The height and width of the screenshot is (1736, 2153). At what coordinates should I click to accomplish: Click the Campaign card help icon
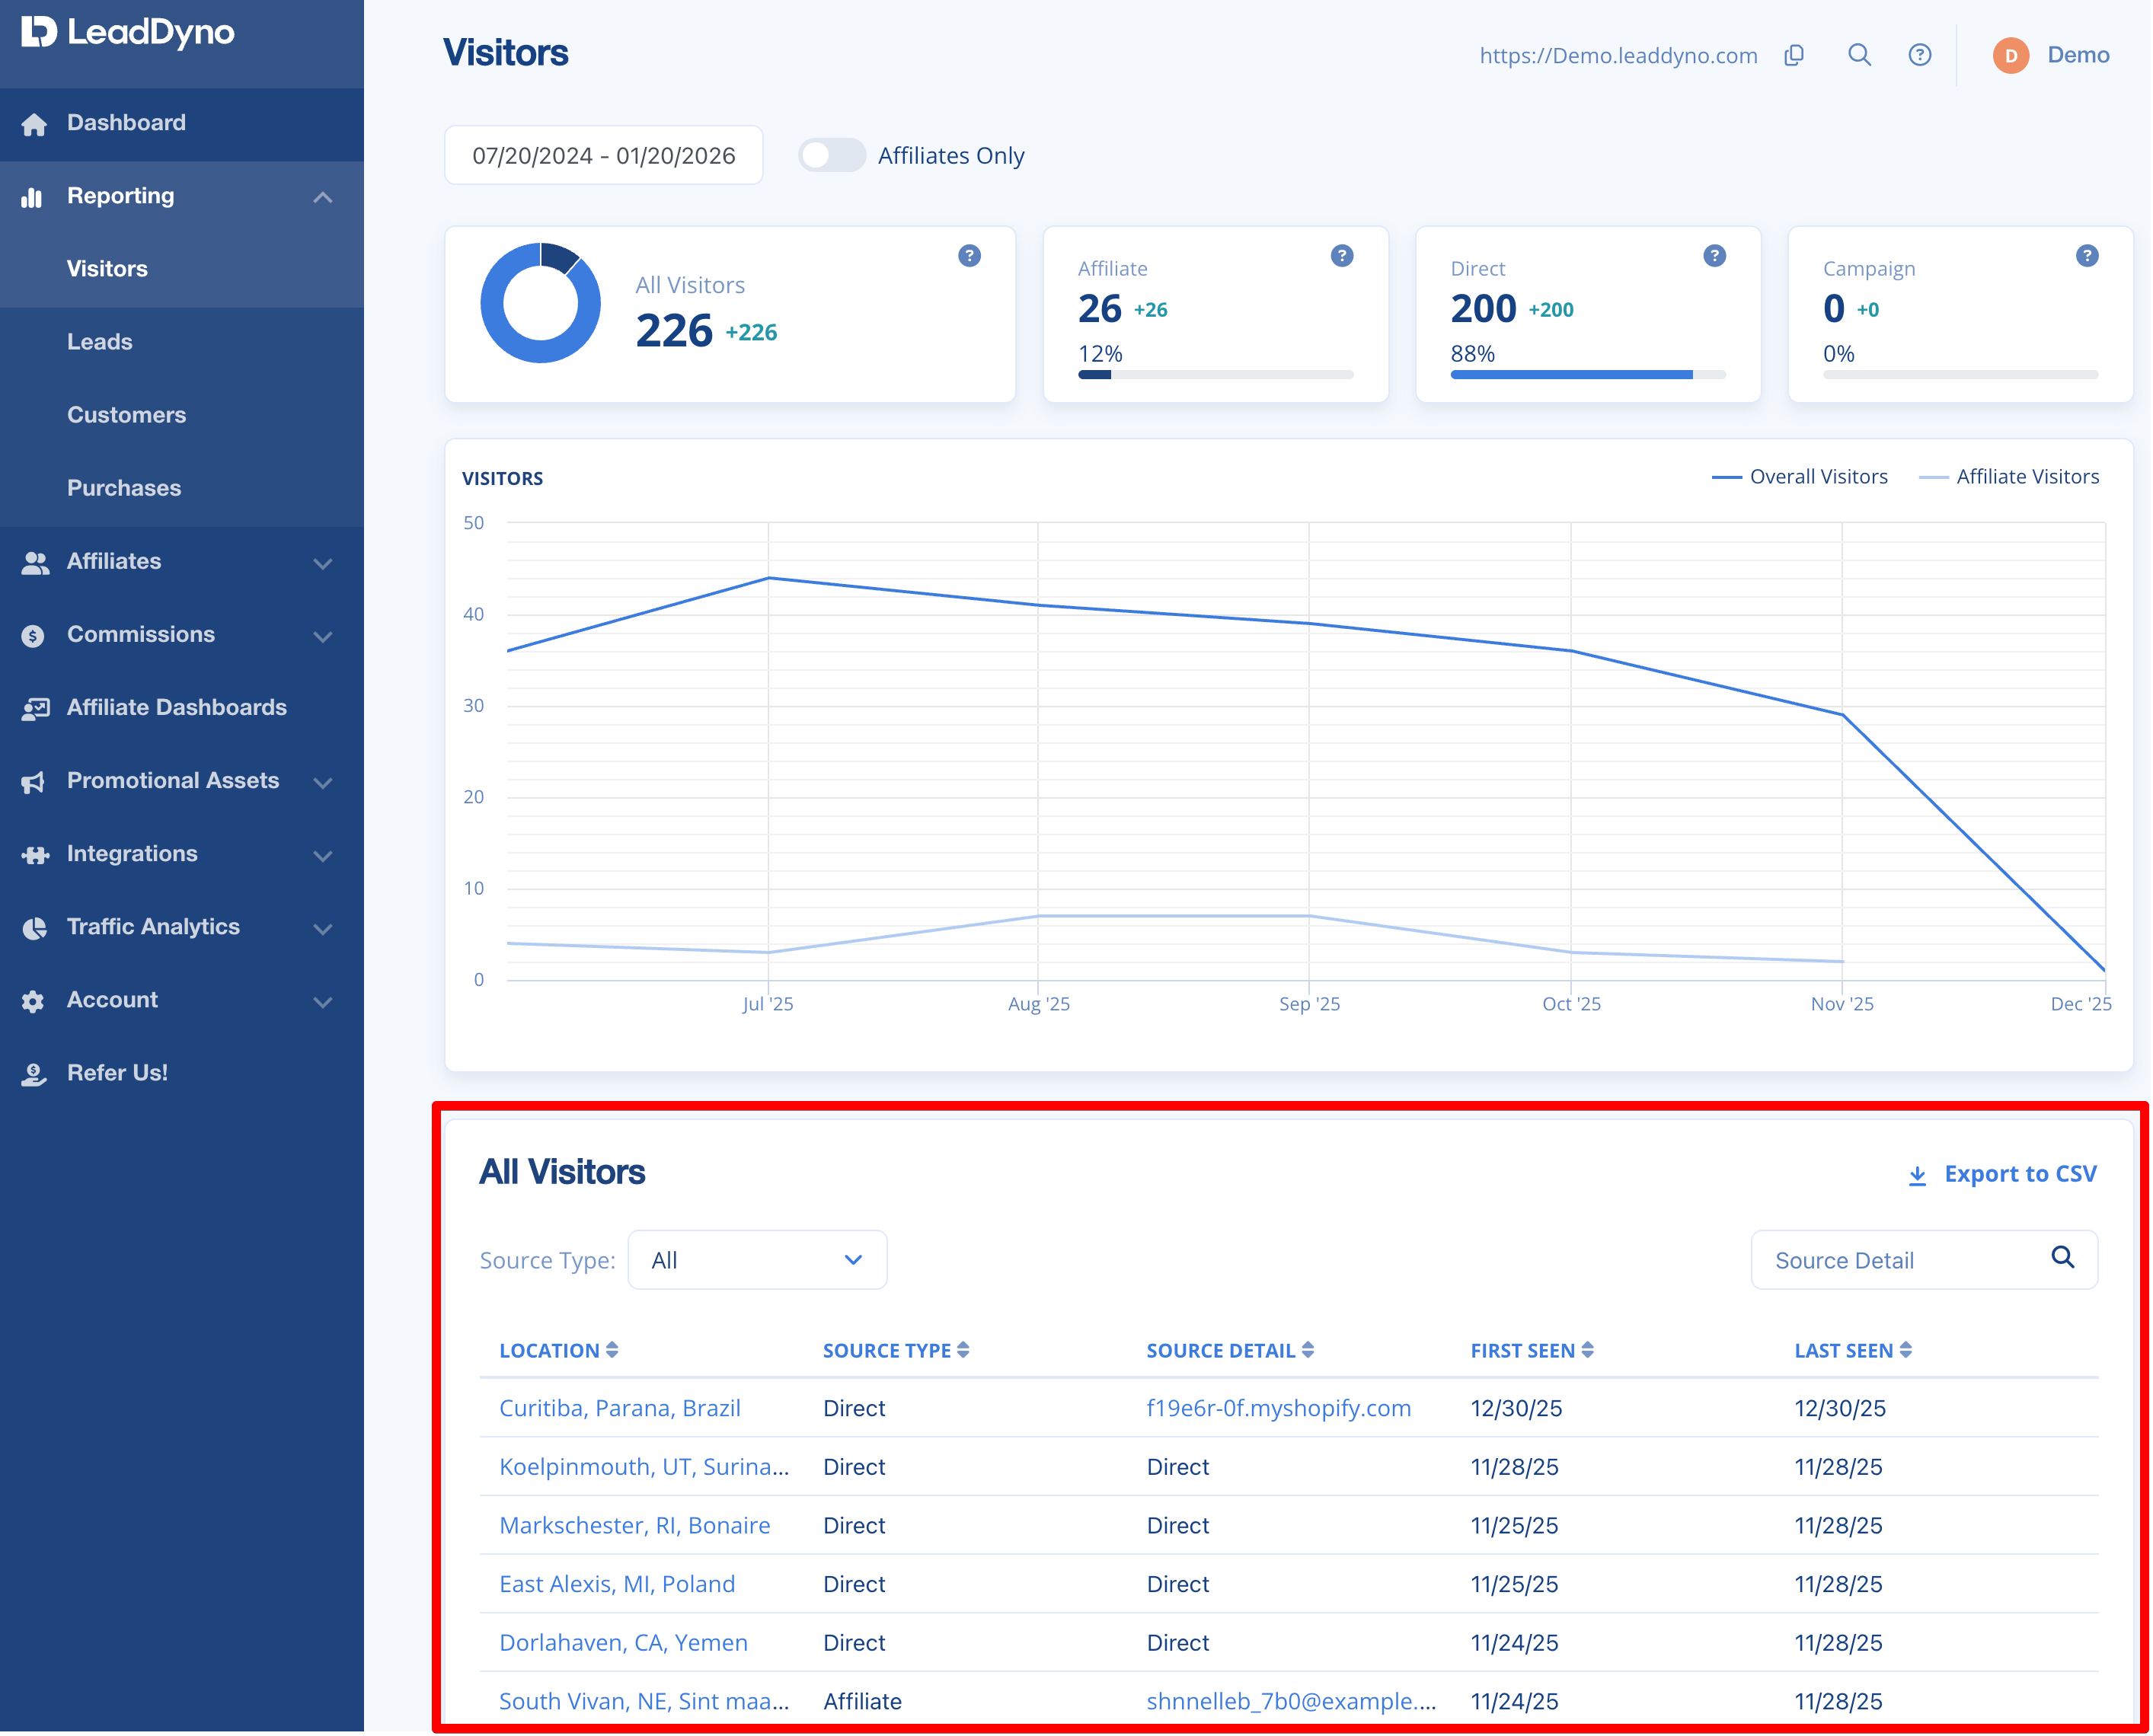coord(2087,256)
